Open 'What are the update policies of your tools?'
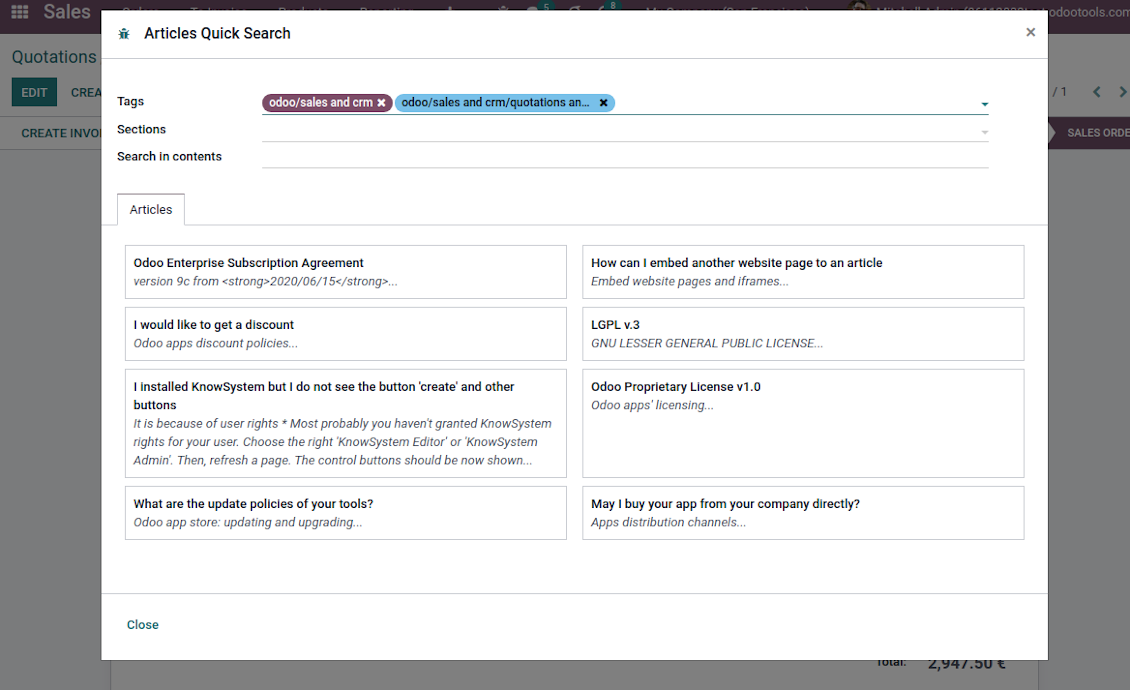 pyautogui.click(x=346, y=513)
